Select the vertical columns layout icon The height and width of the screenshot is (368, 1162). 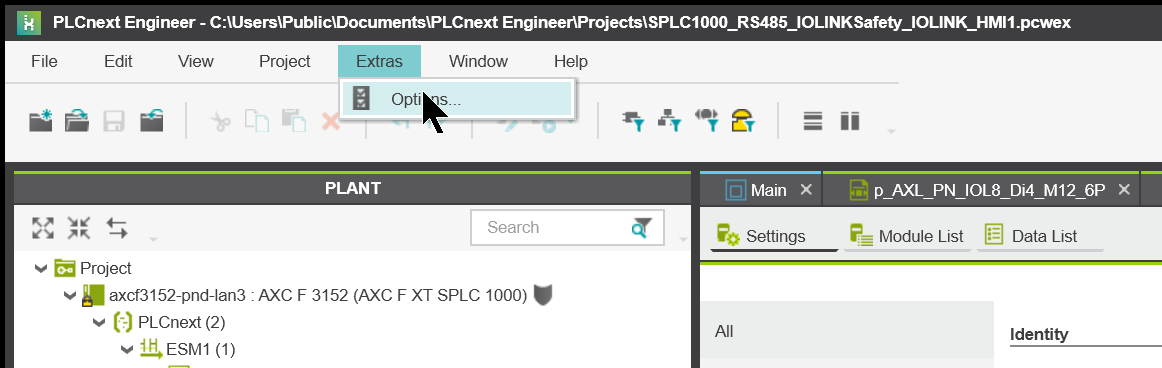849,121
